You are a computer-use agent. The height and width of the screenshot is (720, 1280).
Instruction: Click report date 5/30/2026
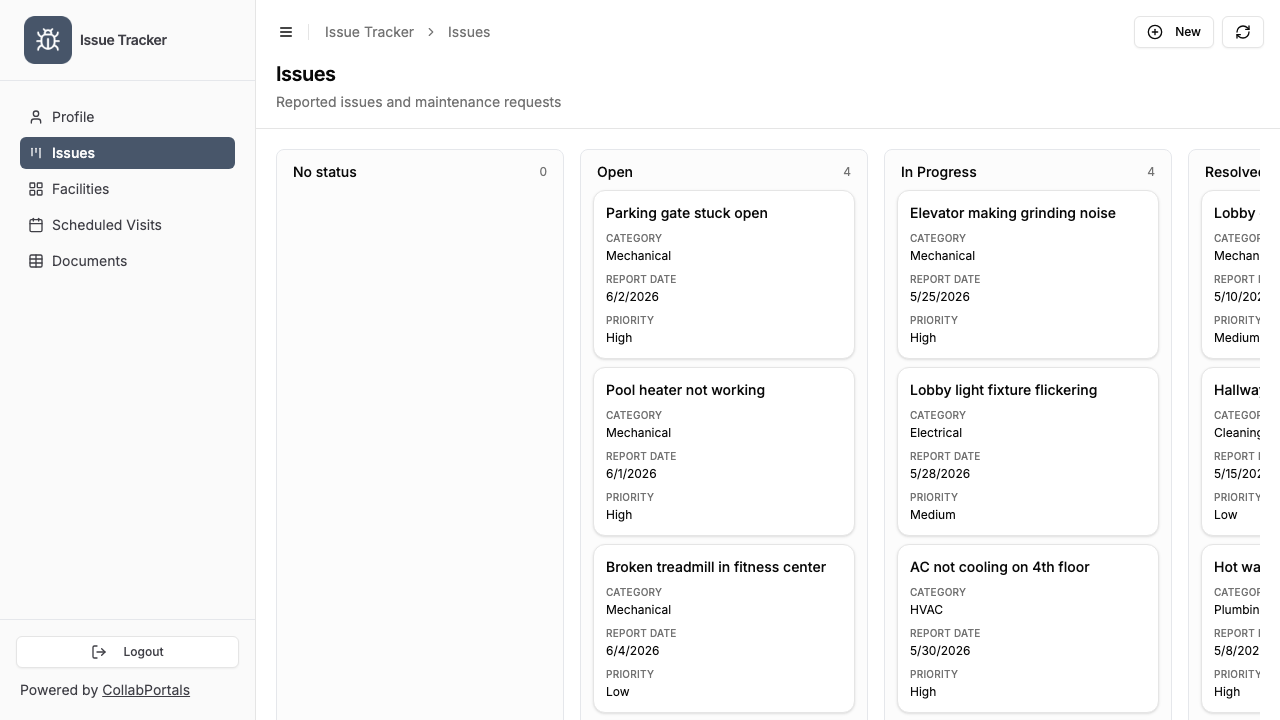pos(940,651)
